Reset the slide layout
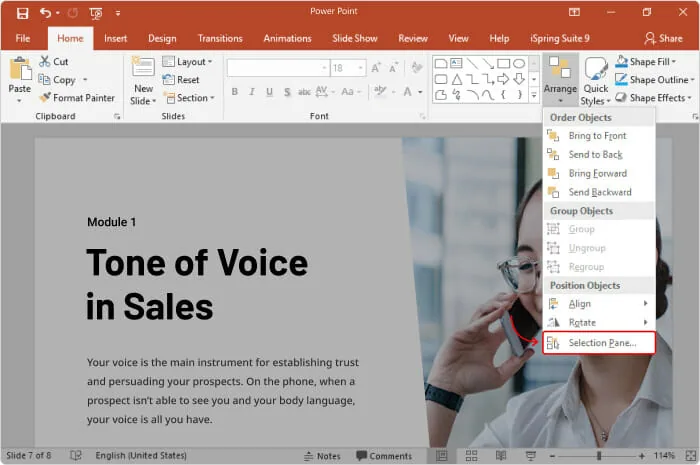Image resolution: width=700 pixels, height=465 pixels. pyautogui.click(x=181, y=80)
